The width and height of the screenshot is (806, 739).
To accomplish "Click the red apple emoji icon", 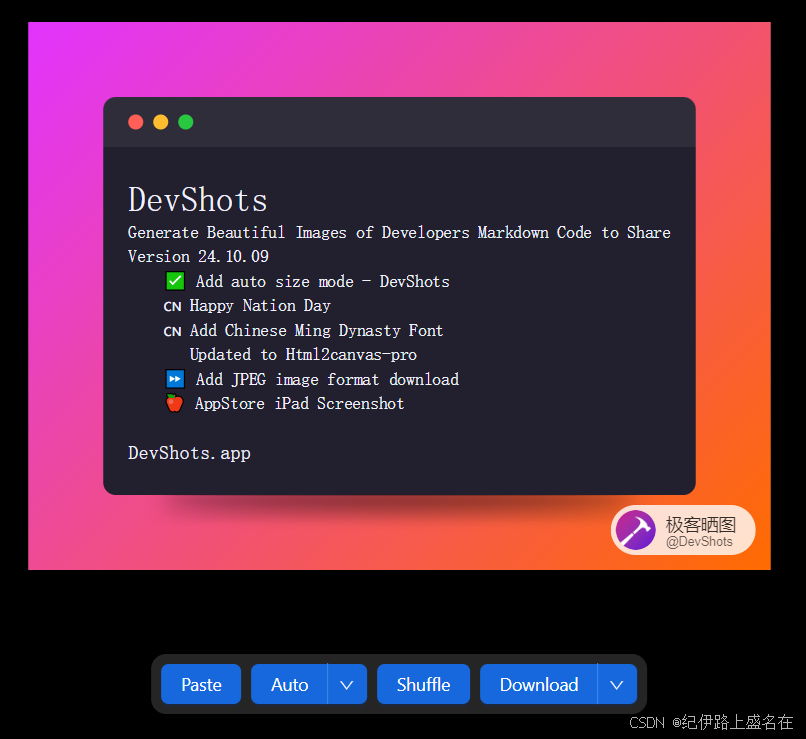I will coord(174,403).
